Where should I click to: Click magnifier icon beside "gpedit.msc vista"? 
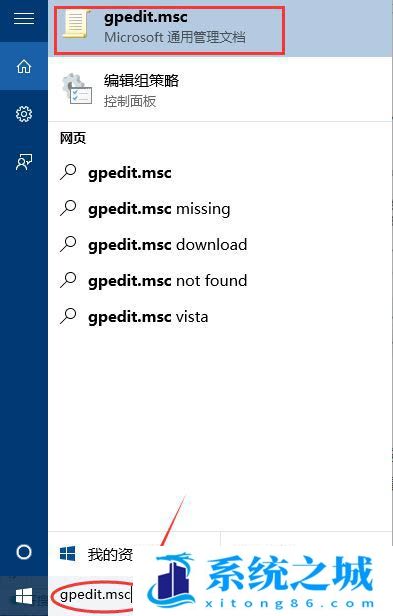pyautogui.click(x=68, y=316)
